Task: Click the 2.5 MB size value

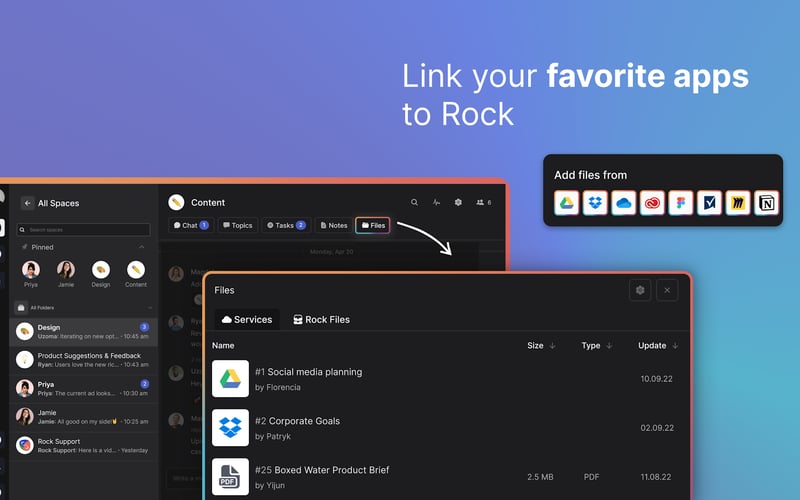Action: coord(540,477)
